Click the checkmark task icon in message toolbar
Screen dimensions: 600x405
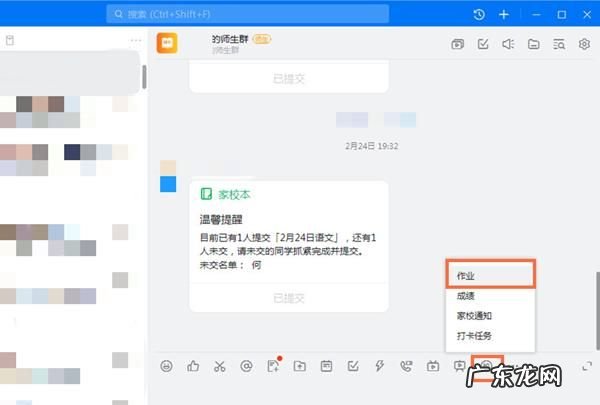click(353, 366)
